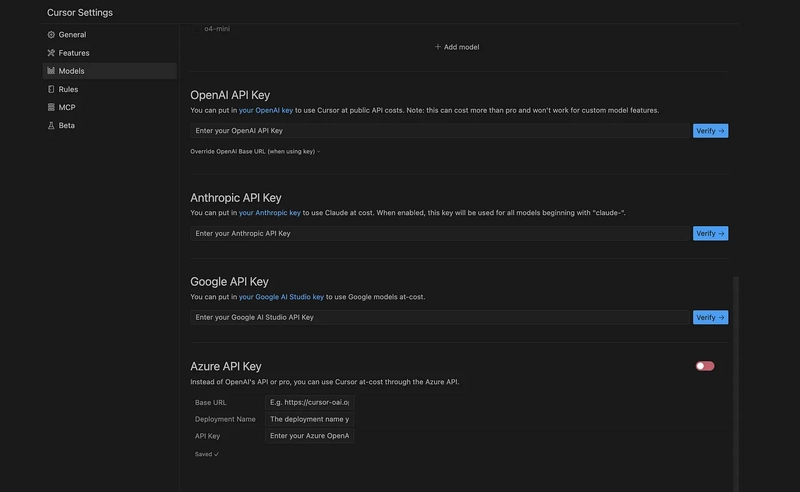Click the Models chart icon in sidebar
Image resolution: width=800 pixels, height=492 pixels.
(x=51, y=71)
